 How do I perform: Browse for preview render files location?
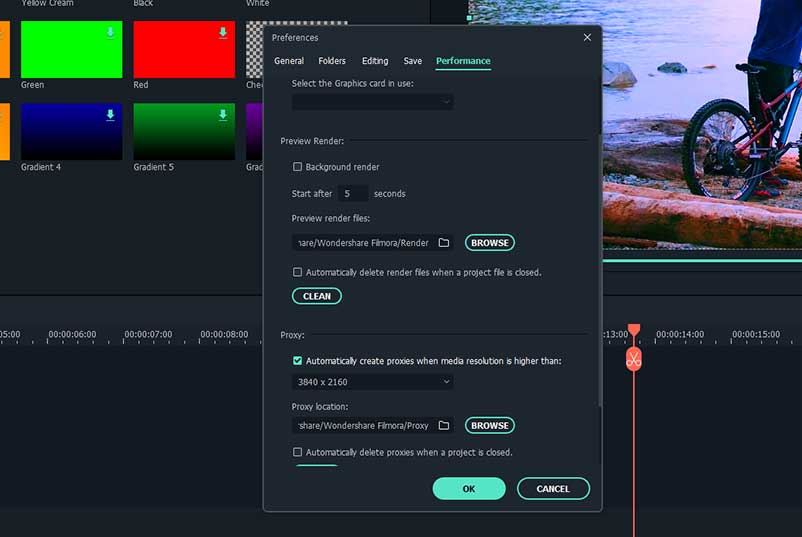(490, 243)
